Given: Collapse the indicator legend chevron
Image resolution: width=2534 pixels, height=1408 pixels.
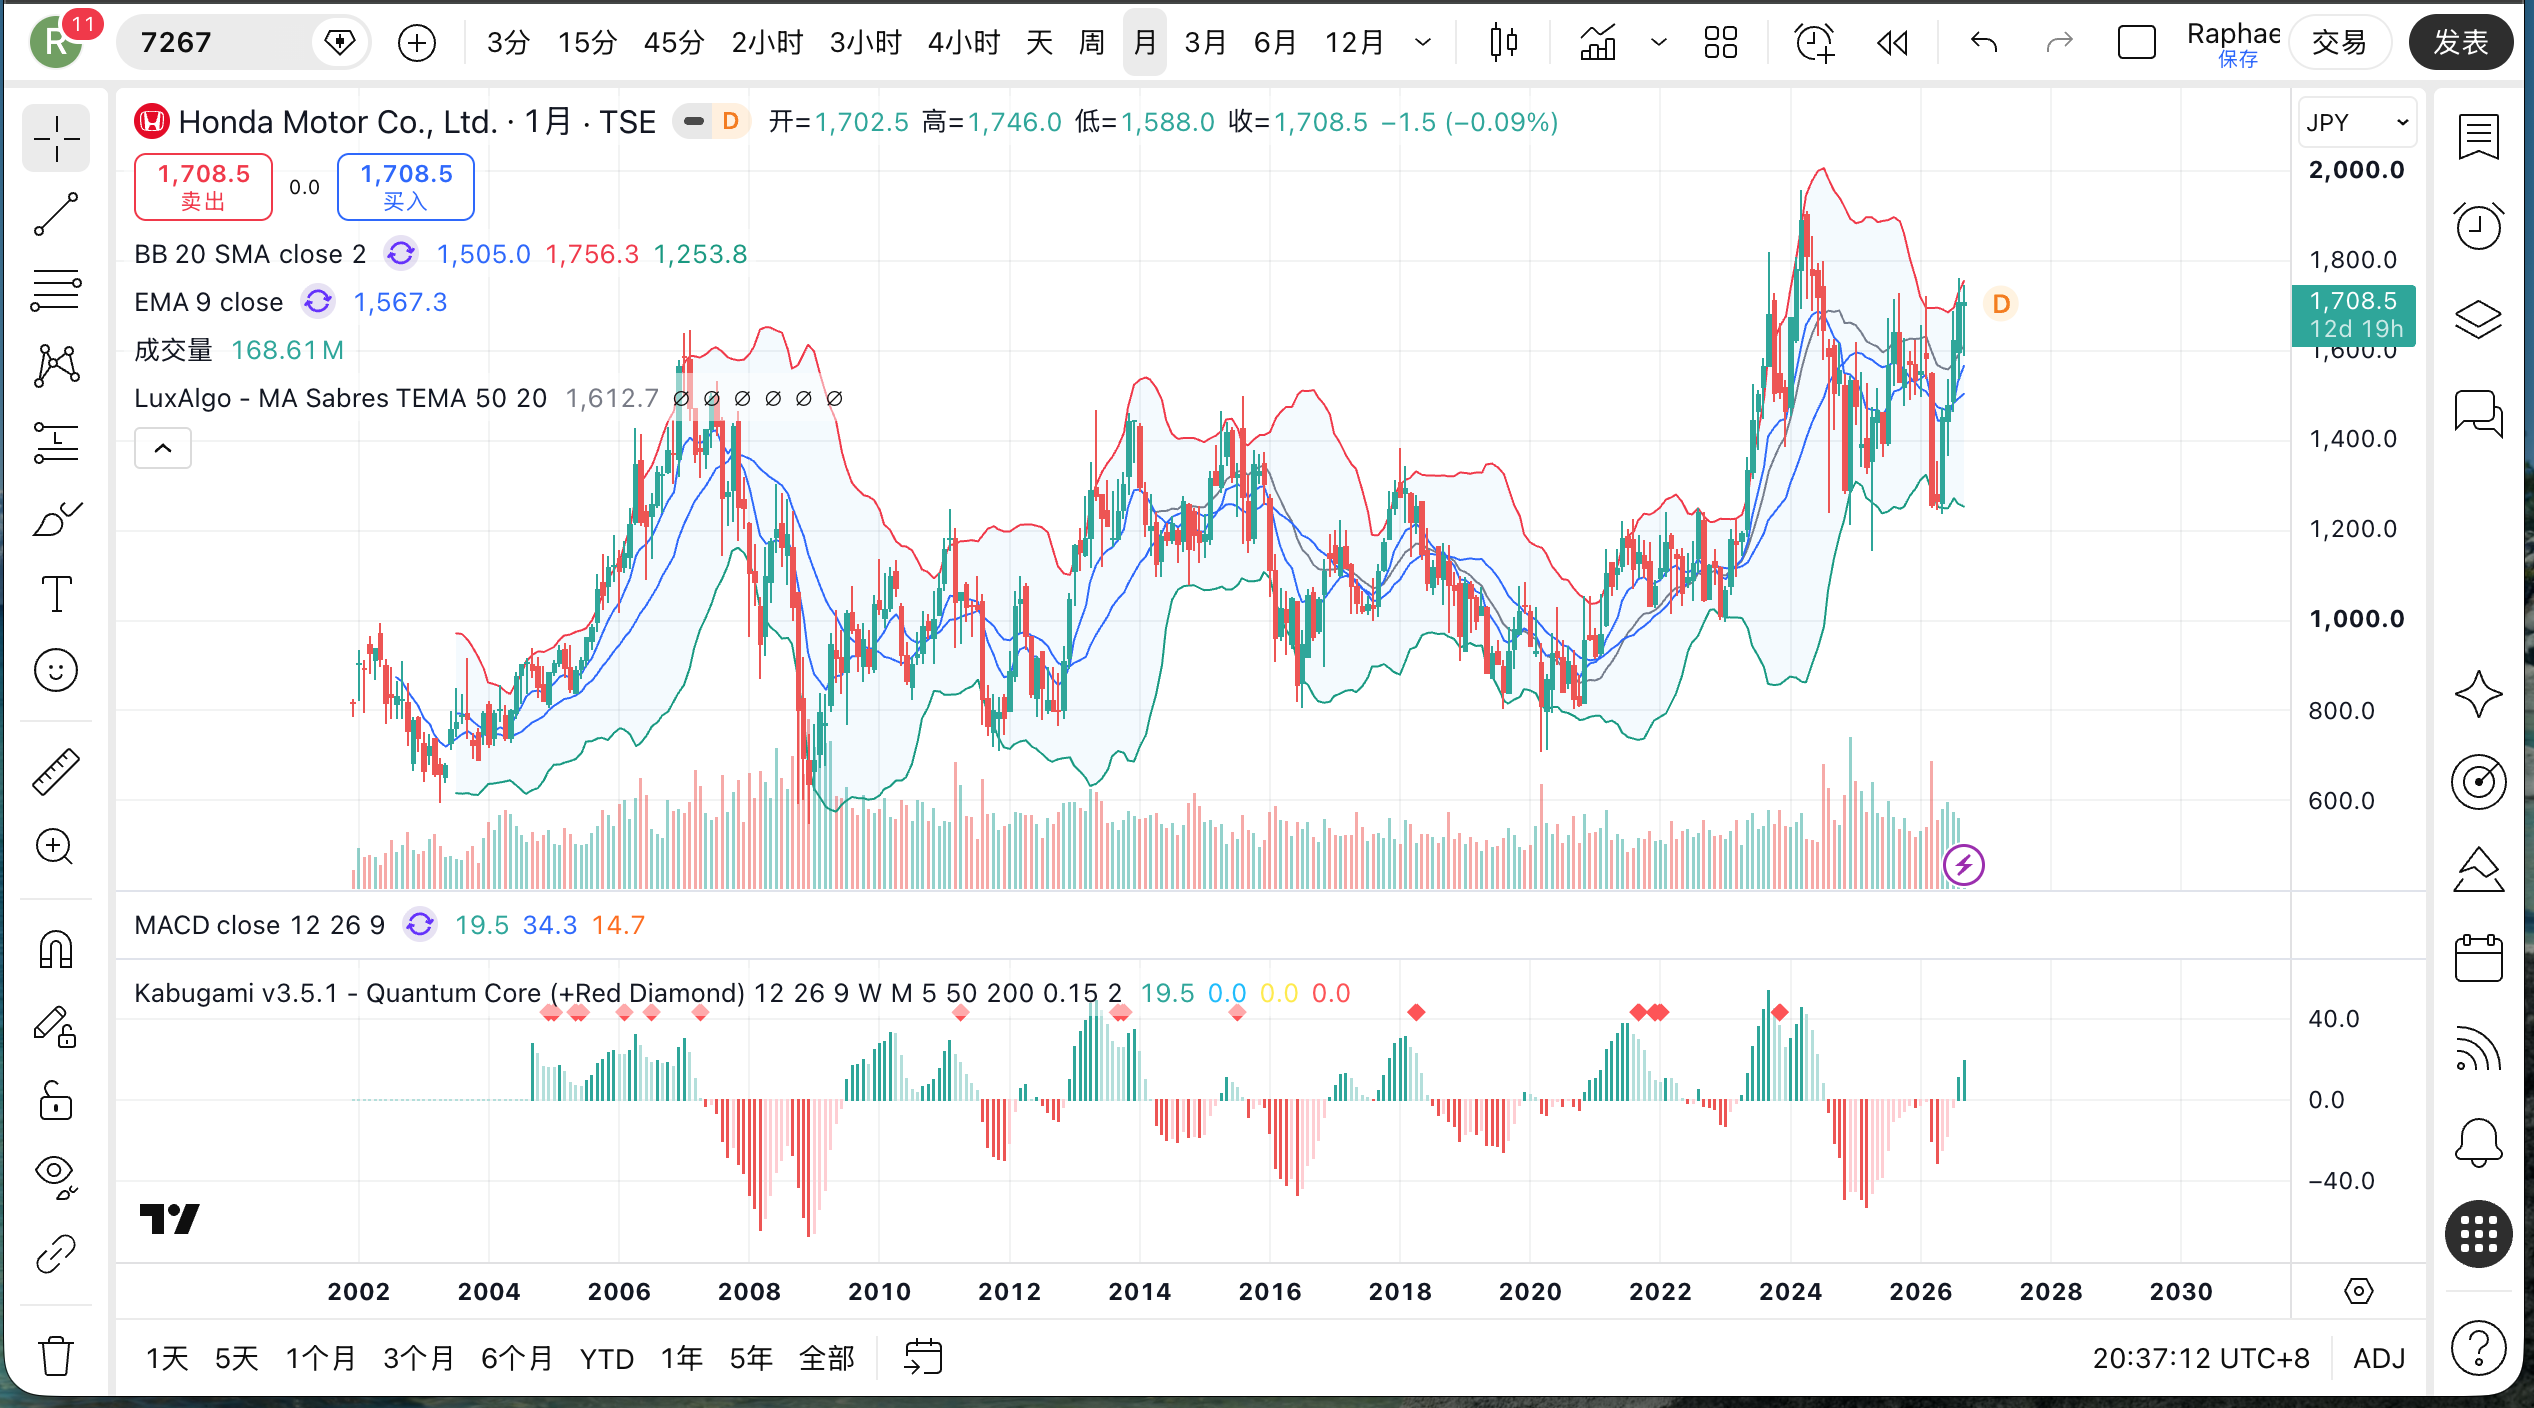Looking at the screenshot, I should click(x=163, y=448).
